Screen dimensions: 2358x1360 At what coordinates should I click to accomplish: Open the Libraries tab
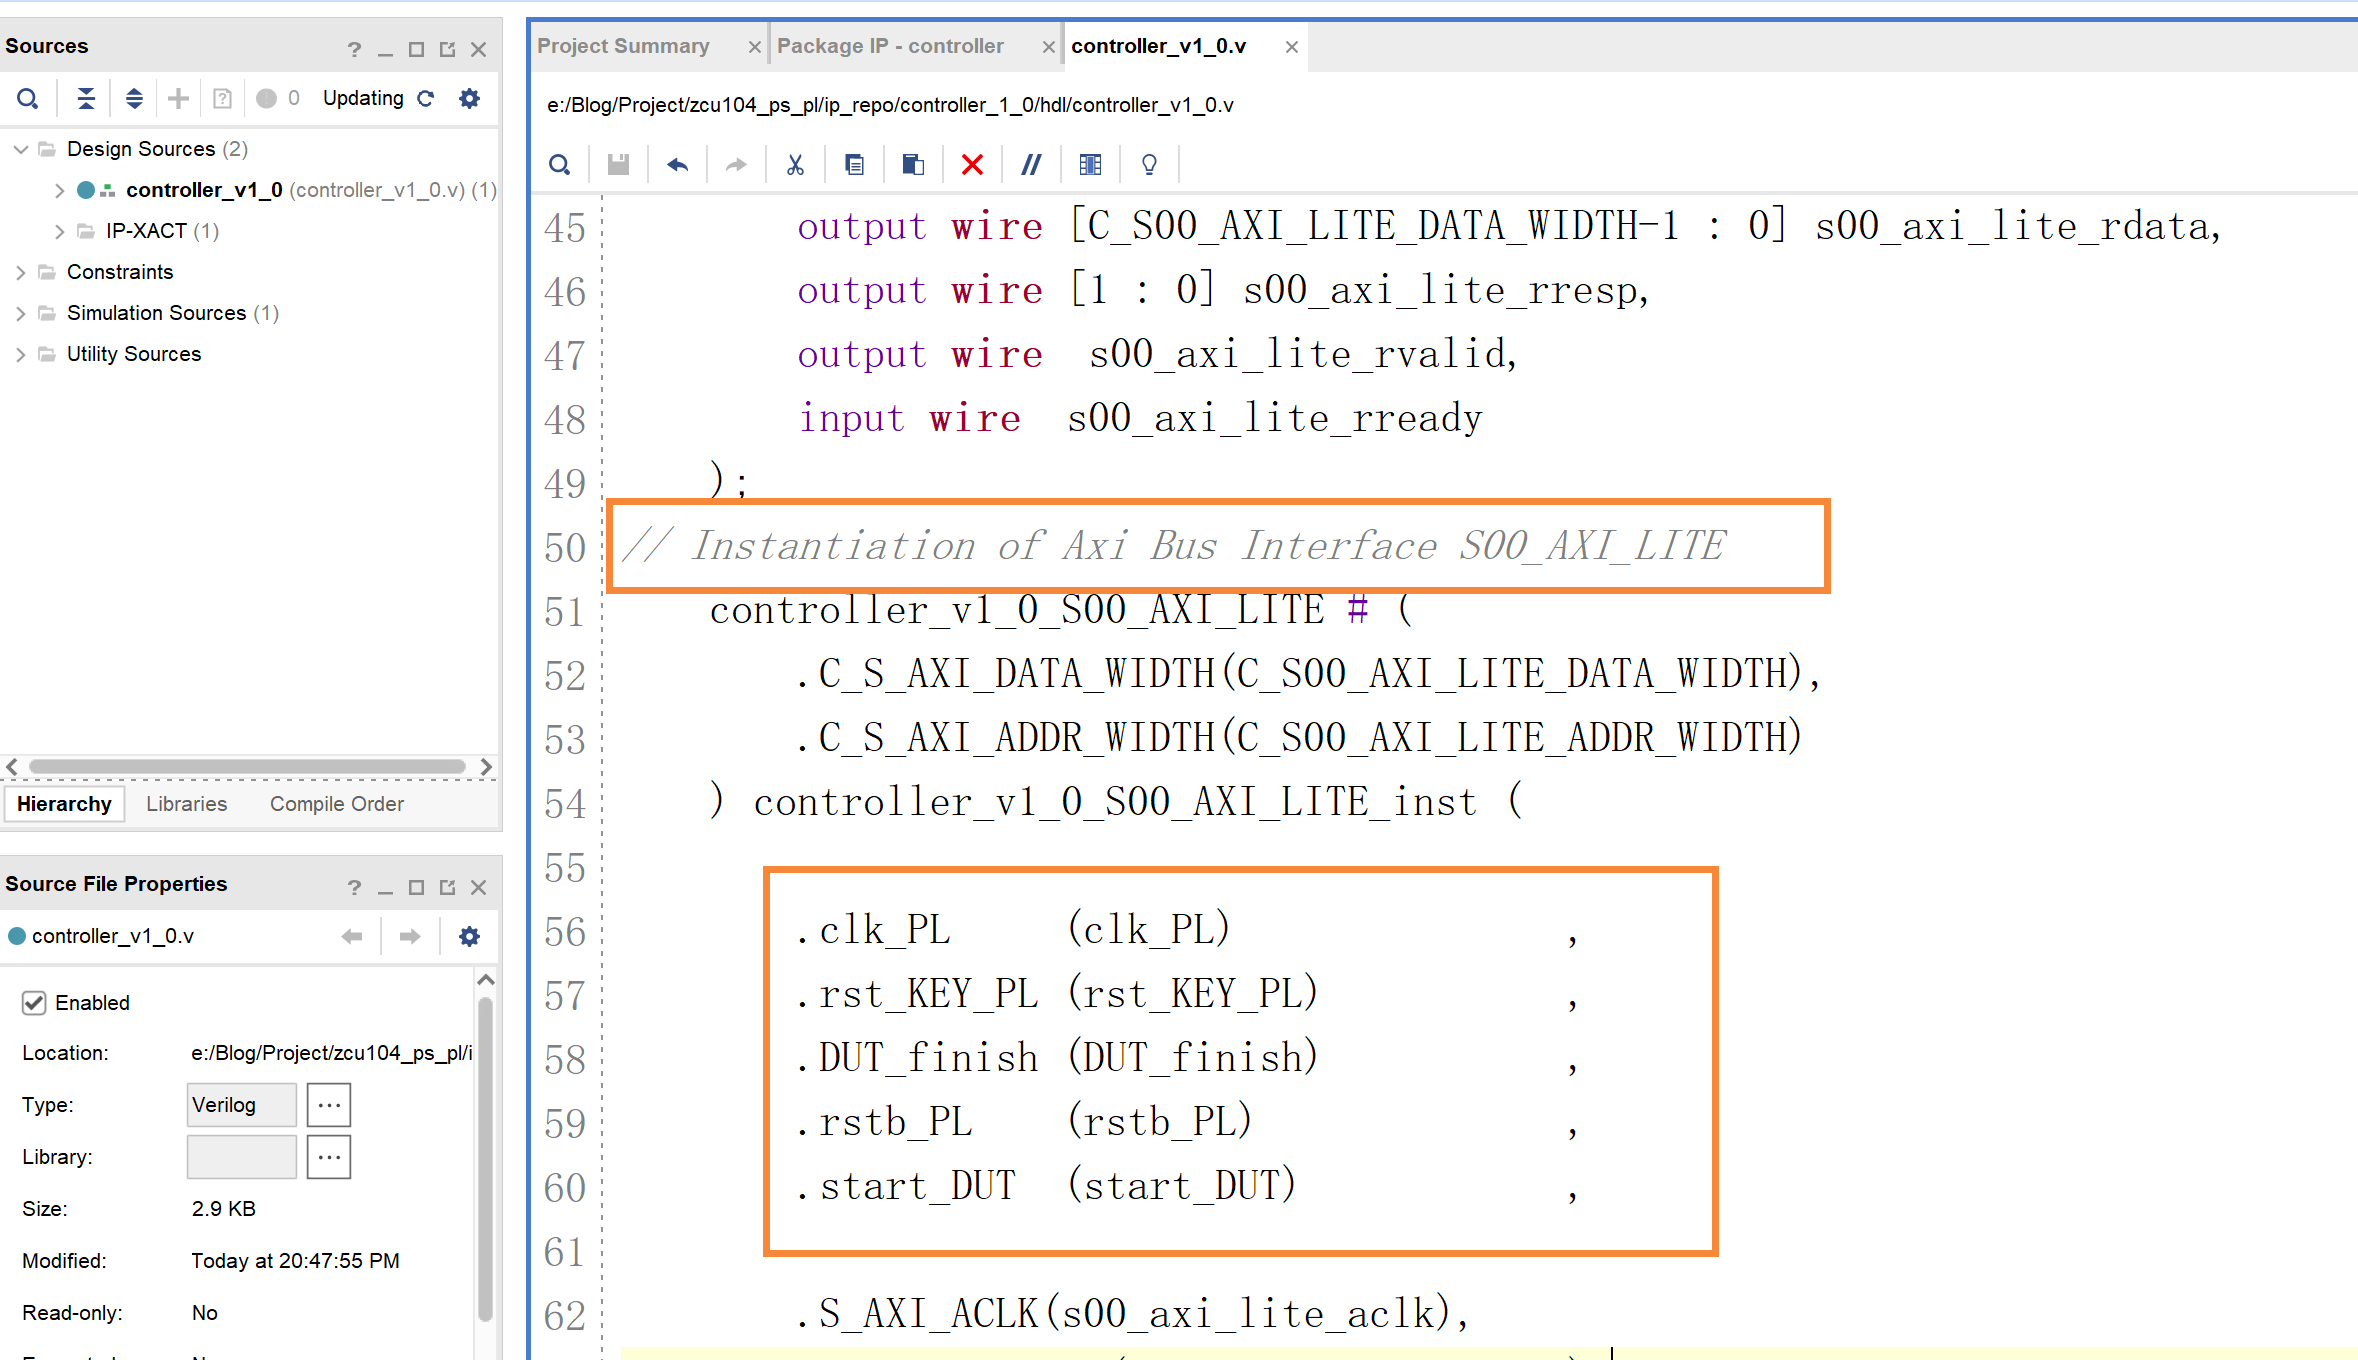(186, 804)
